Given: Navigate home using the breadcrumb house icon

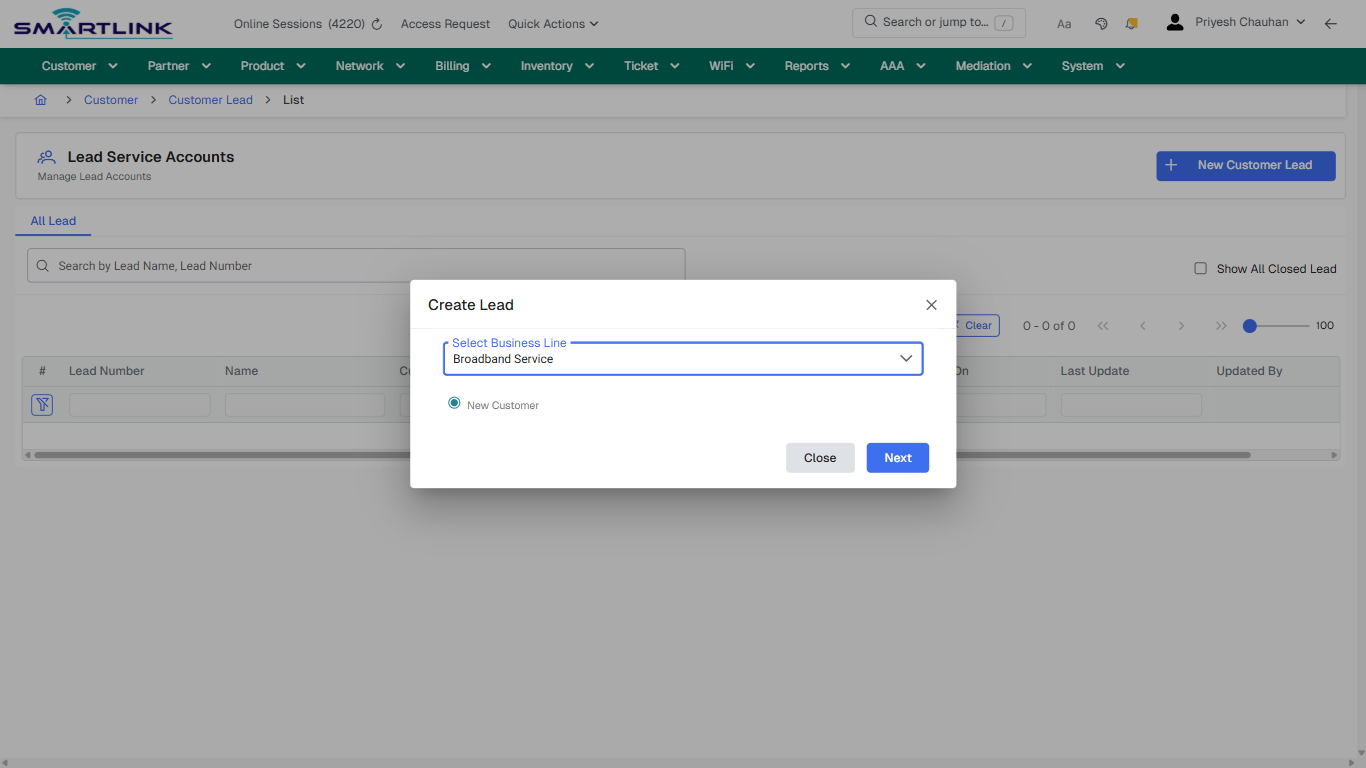Looking at the screenshot, I should 40,99.
